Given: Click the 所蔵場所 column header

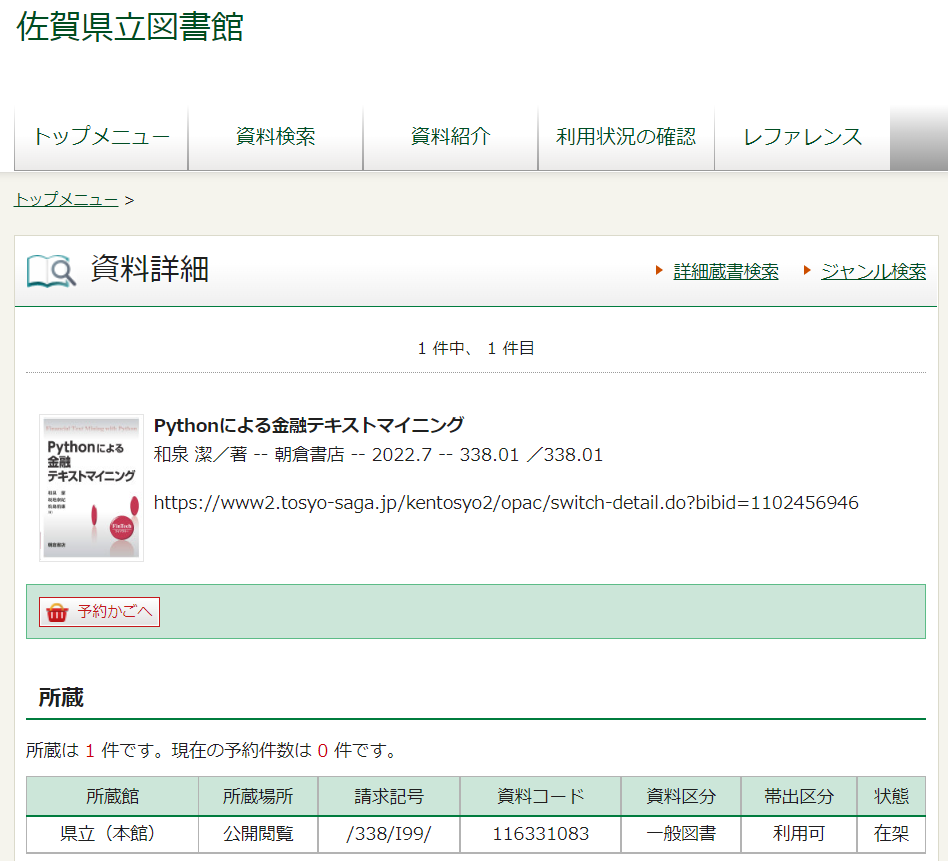Looking at the screenshot, I should pos(258,796).
